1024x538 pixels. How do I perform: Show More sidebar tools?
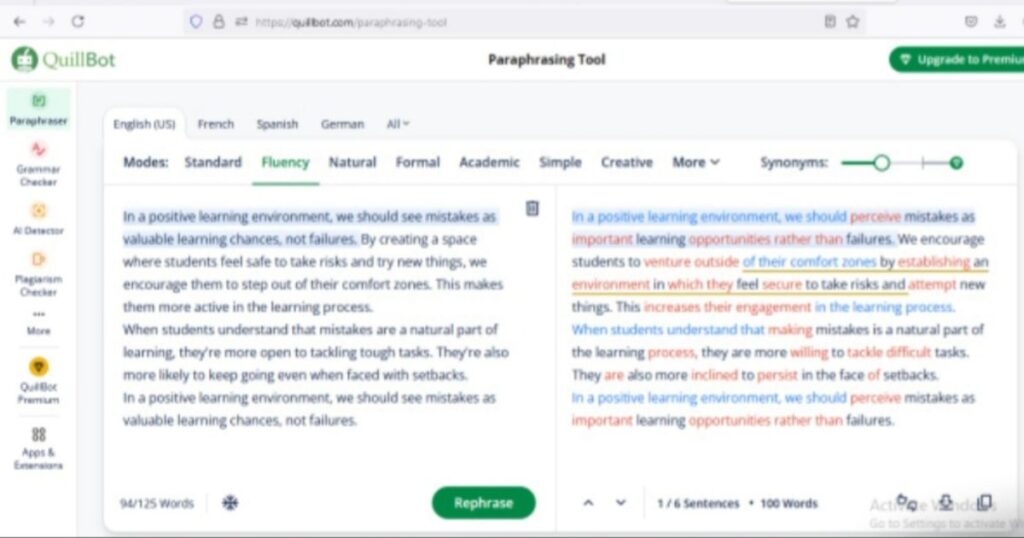pos(39,323)
